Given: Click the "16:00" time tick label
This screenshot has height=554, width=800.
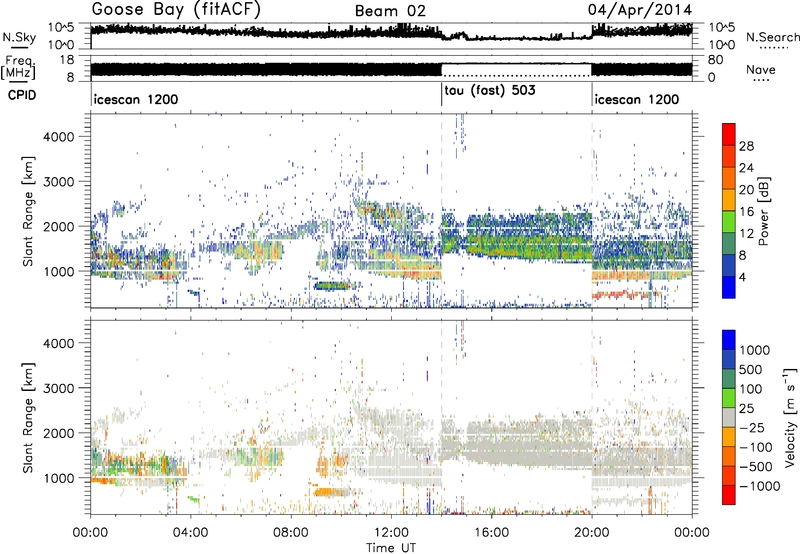Looking at the screenshot, I should click(491, 533).
